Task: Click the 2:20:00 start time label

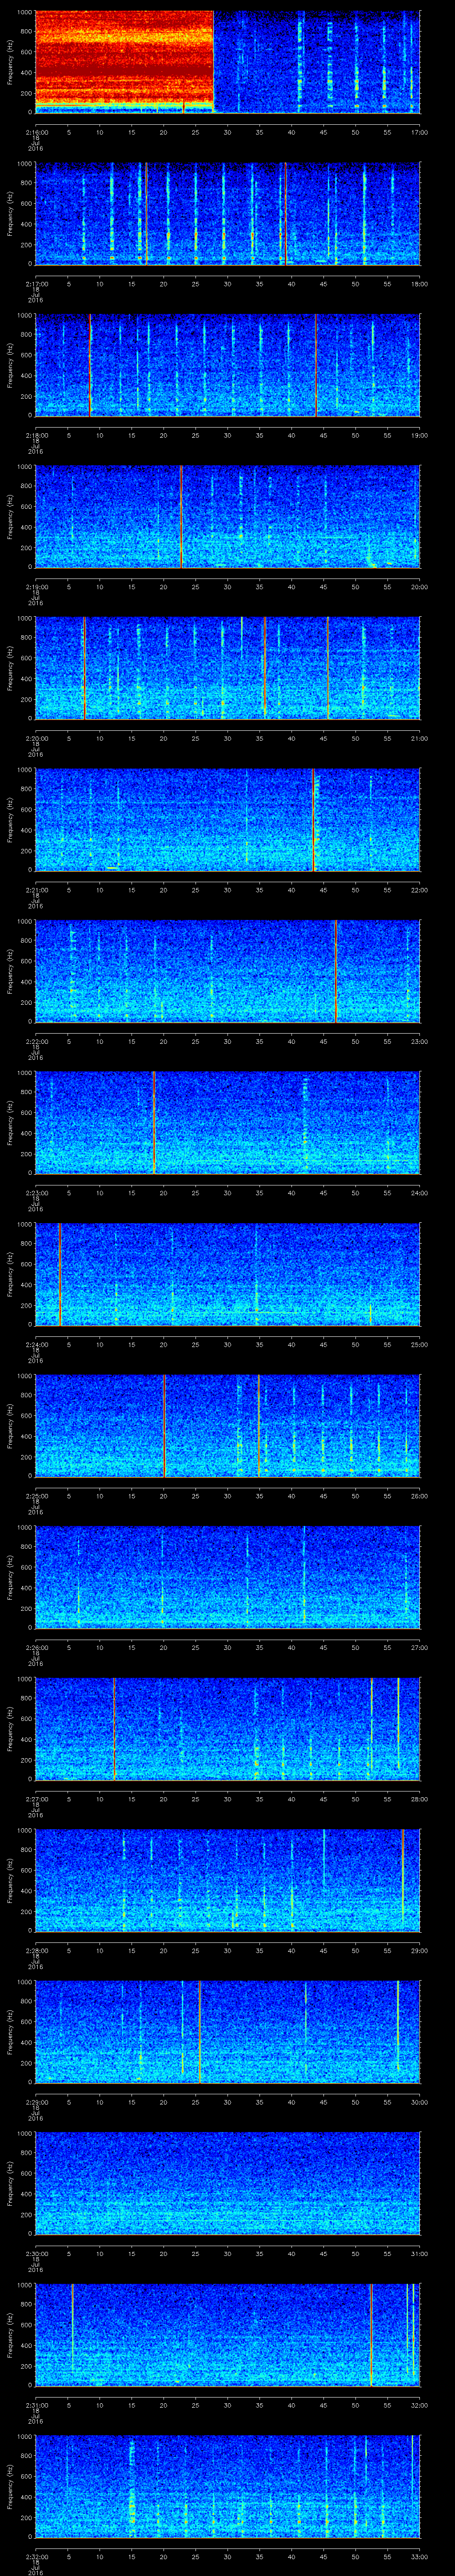Action: [36, 738]
